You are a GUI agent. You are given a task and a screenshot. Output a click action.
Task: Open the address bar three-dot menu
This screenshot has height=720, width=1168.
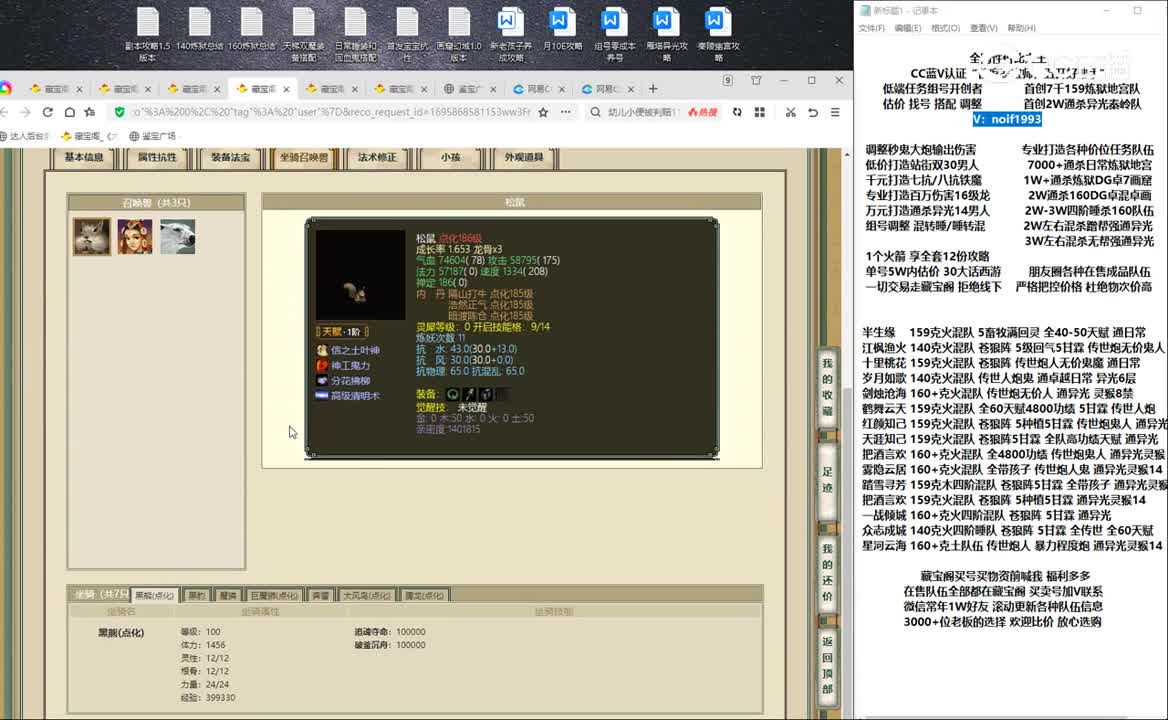pyautogui.click(x=565, y=112)
